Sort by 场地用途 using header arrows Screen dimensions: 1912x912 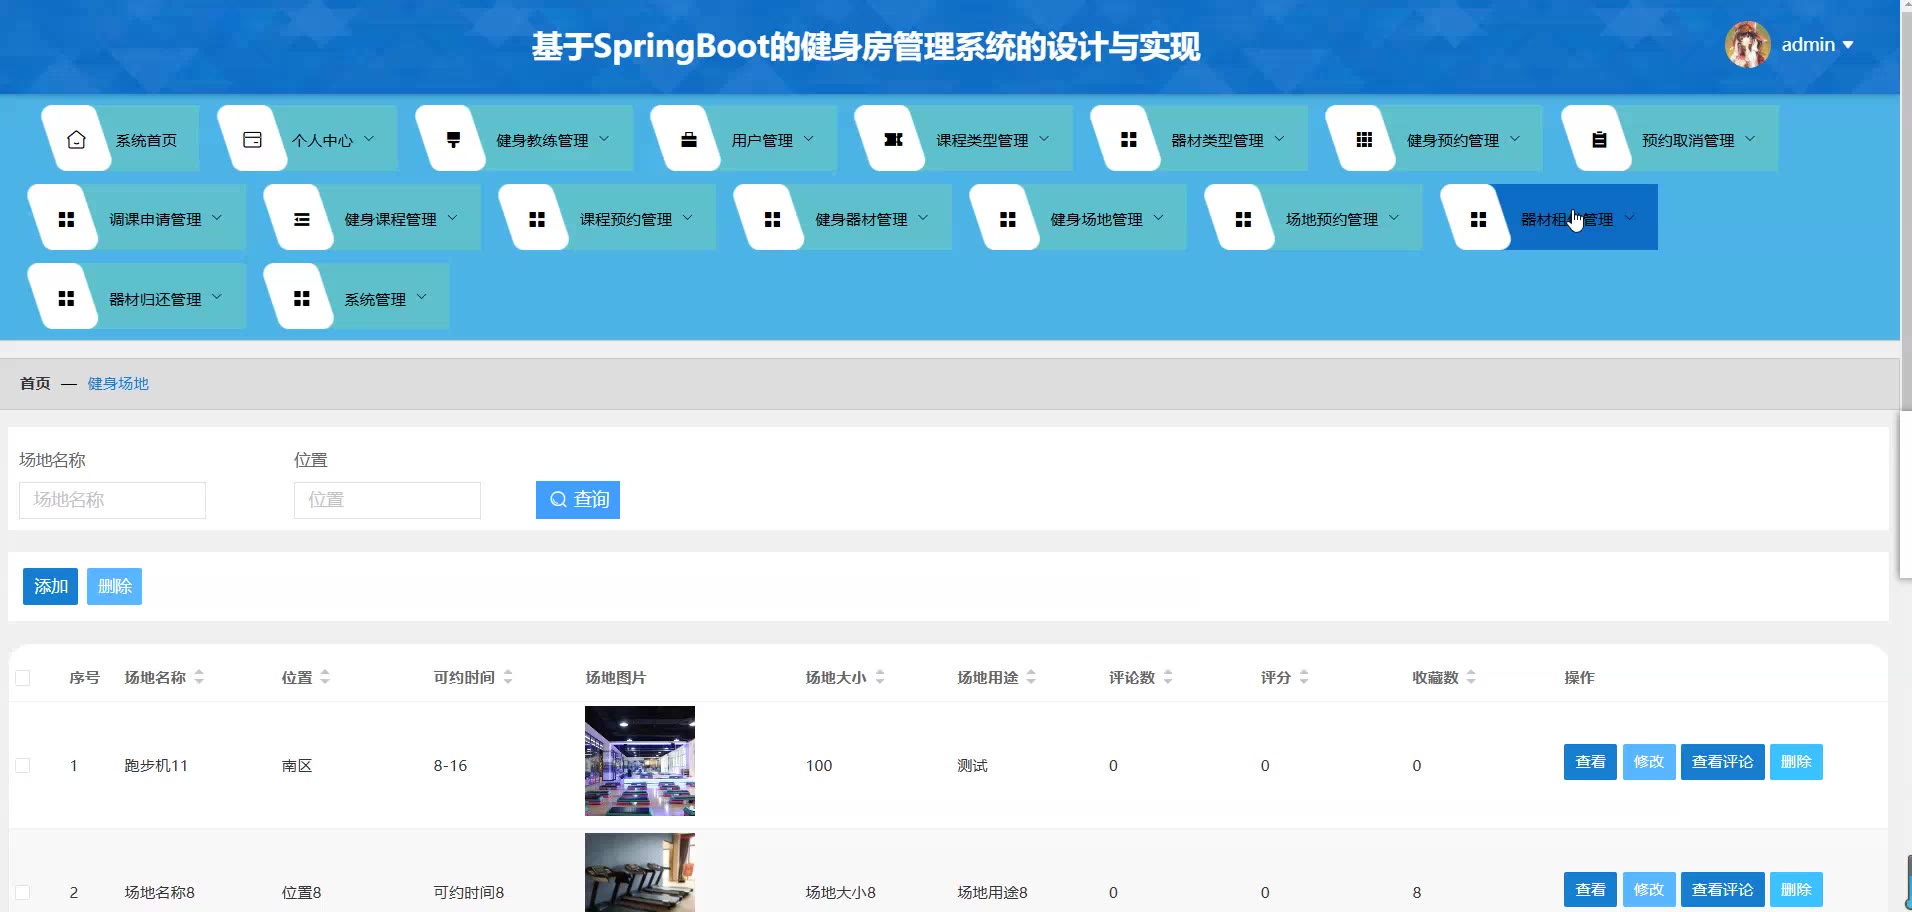click(1031, 677)
